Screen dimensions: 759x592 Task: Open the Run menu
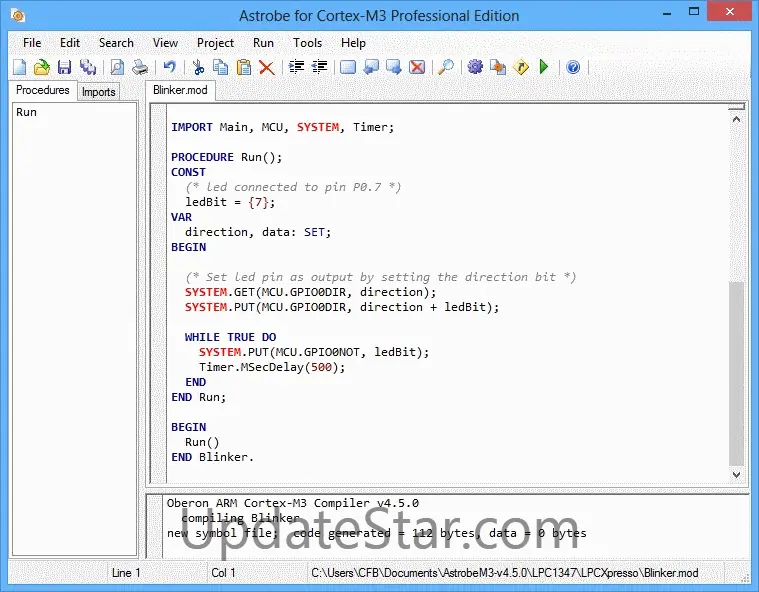(x=263, y=43)
